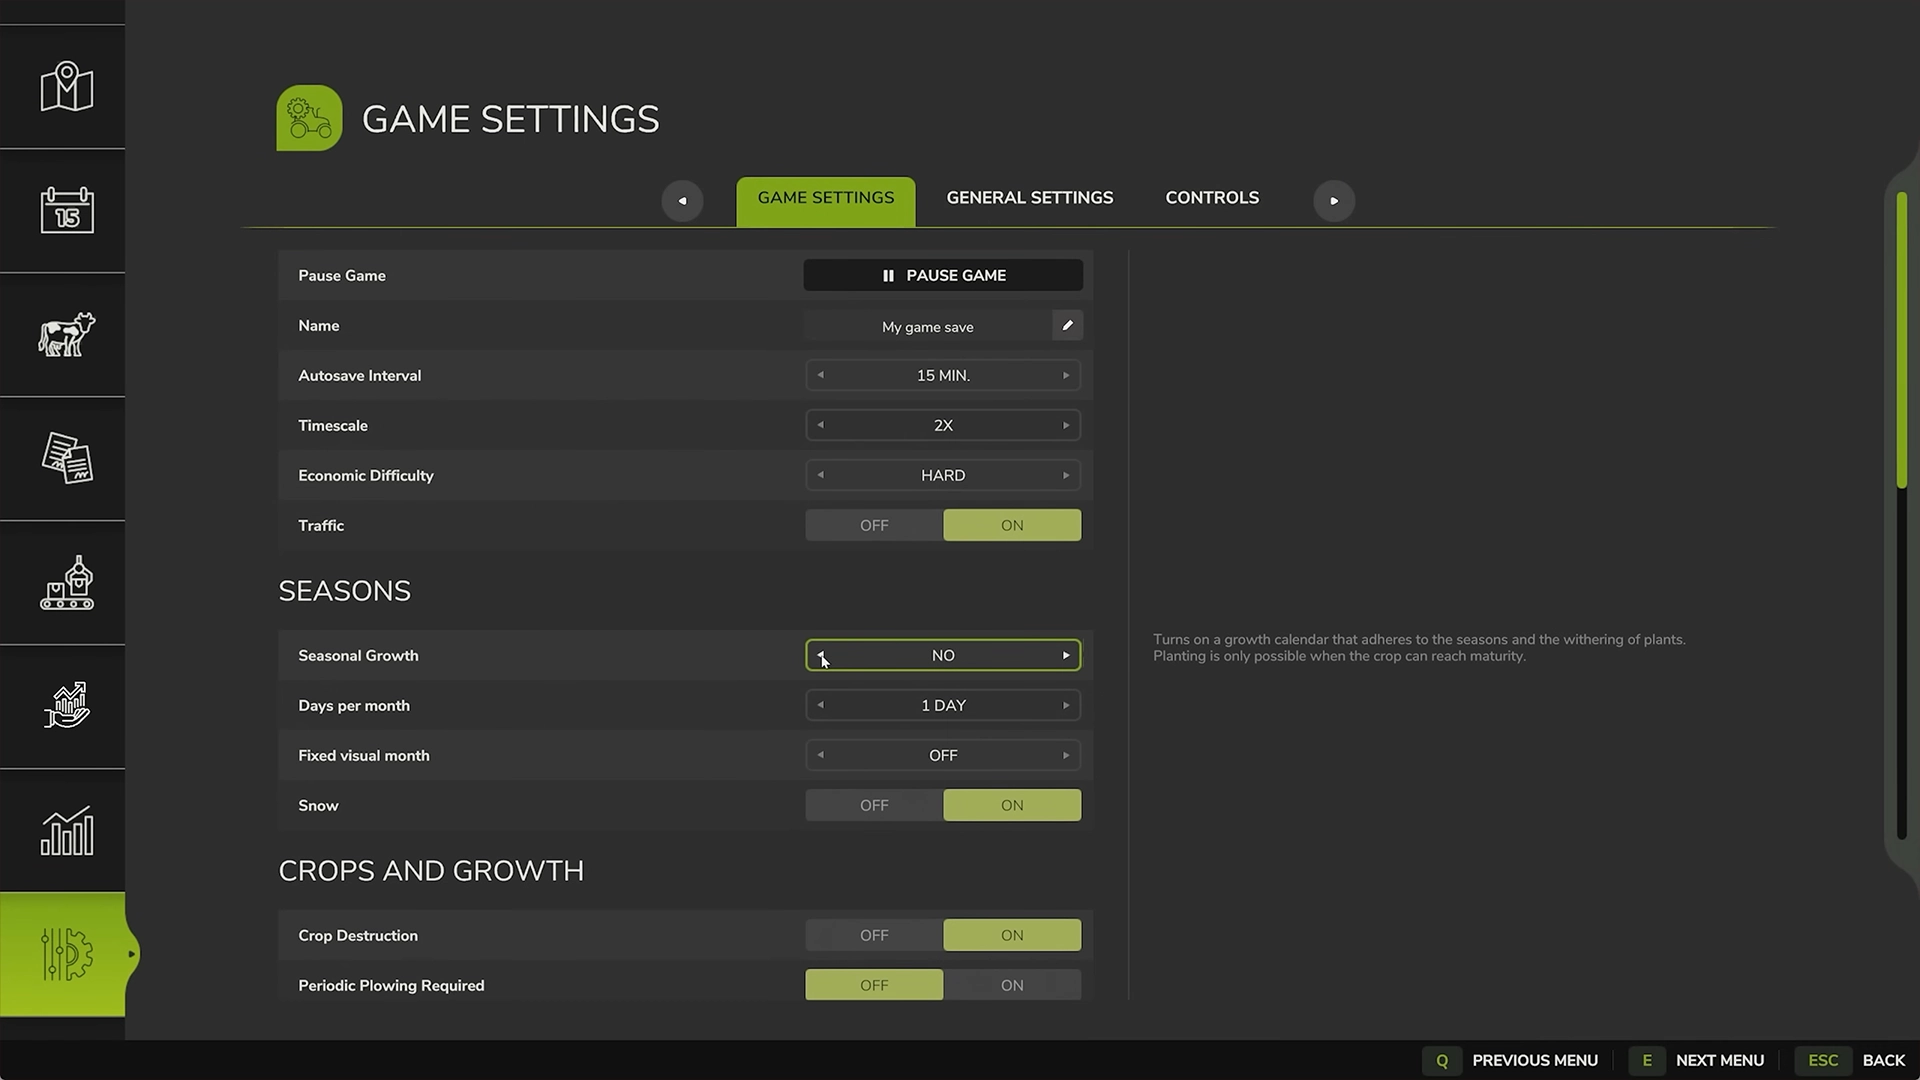Click left arrow of Economic Difficulty
Image resolution: width=1920 pixels, height=1080 pixels.
tap(821, 476)
